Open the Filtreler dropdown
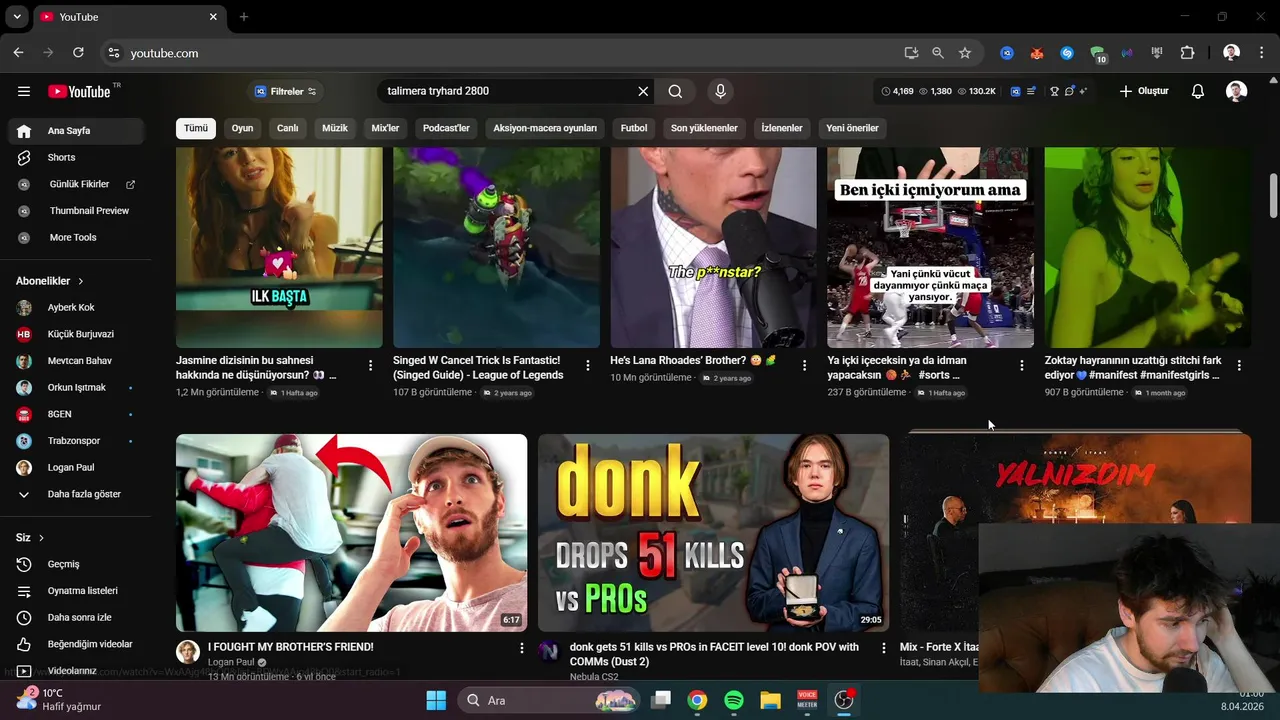This screenshot has height=720, width=1280. [x=285, y=91]
